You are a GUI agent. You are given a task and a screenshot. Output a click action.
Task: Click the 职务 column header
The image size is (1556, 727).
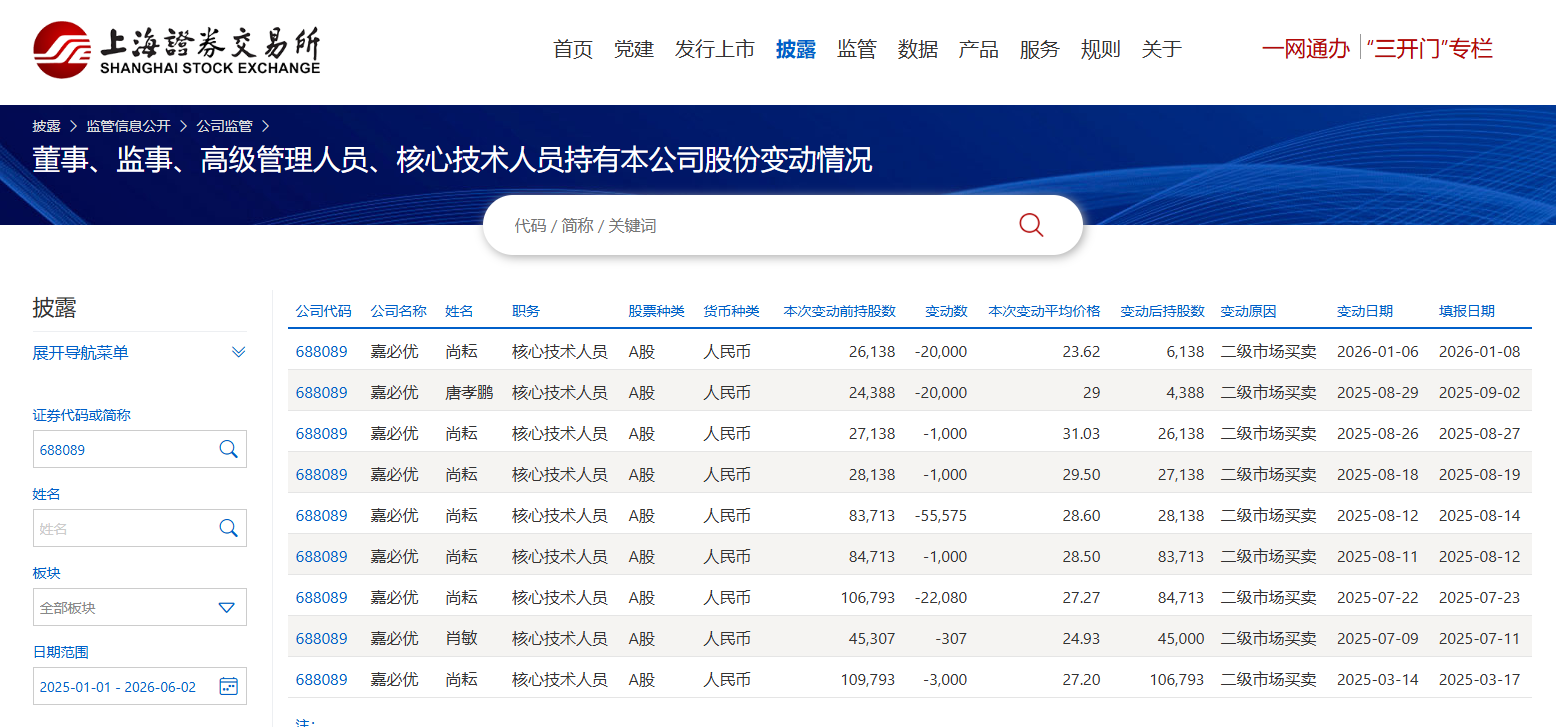pos(526,311)
